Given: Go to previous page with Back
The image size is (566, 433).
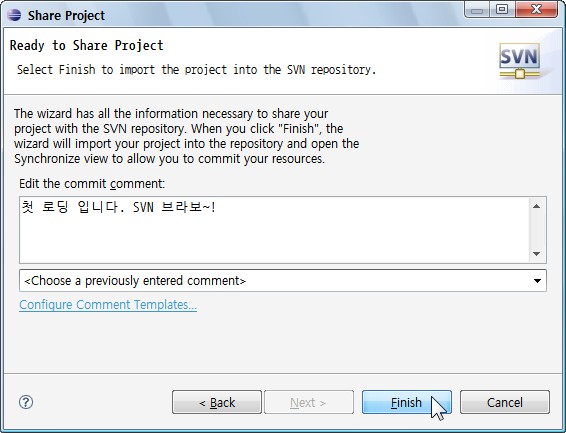Looking at the screenshot, I should point(217,402).
